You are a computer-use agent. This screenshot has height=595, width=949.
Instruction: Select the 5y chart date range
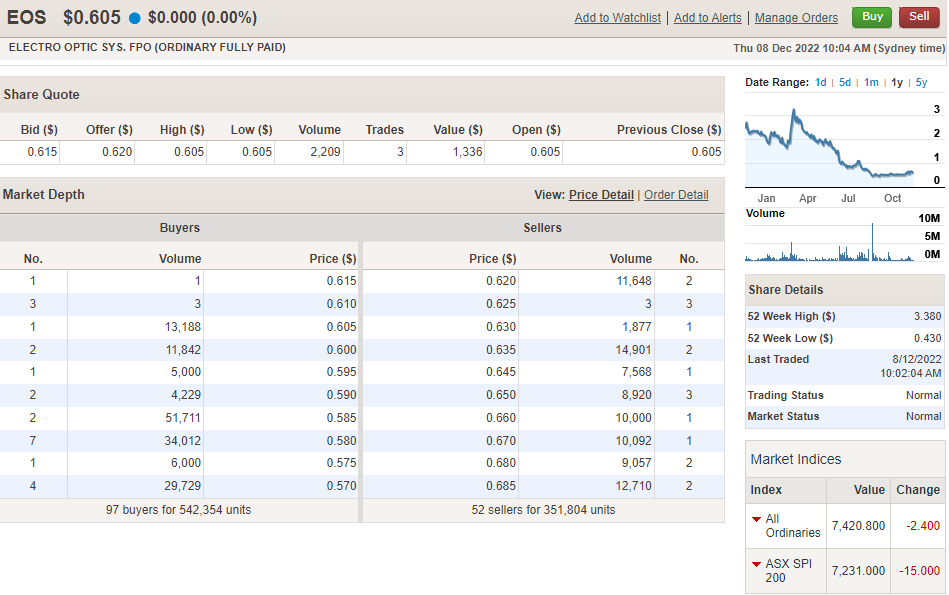[x=921, y=82]
